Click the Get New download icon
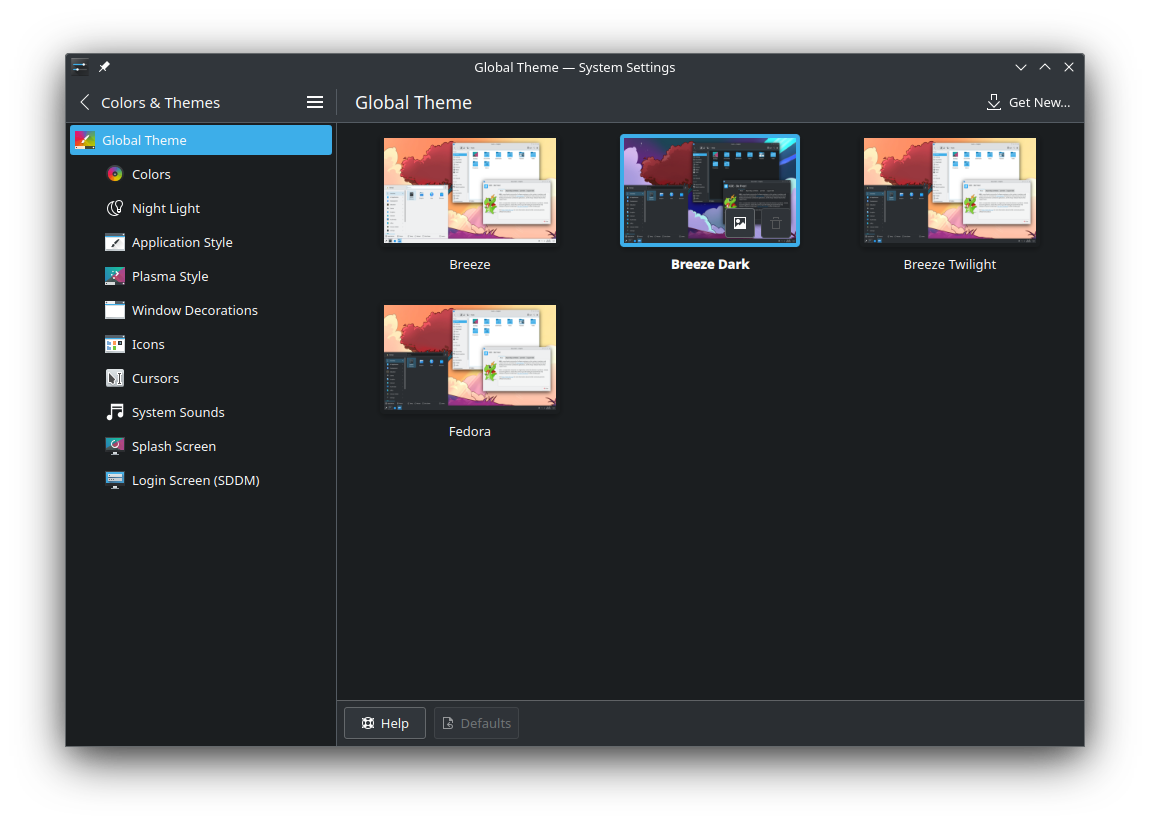The width and height of the screenshot is (1151, 825). 994,103
